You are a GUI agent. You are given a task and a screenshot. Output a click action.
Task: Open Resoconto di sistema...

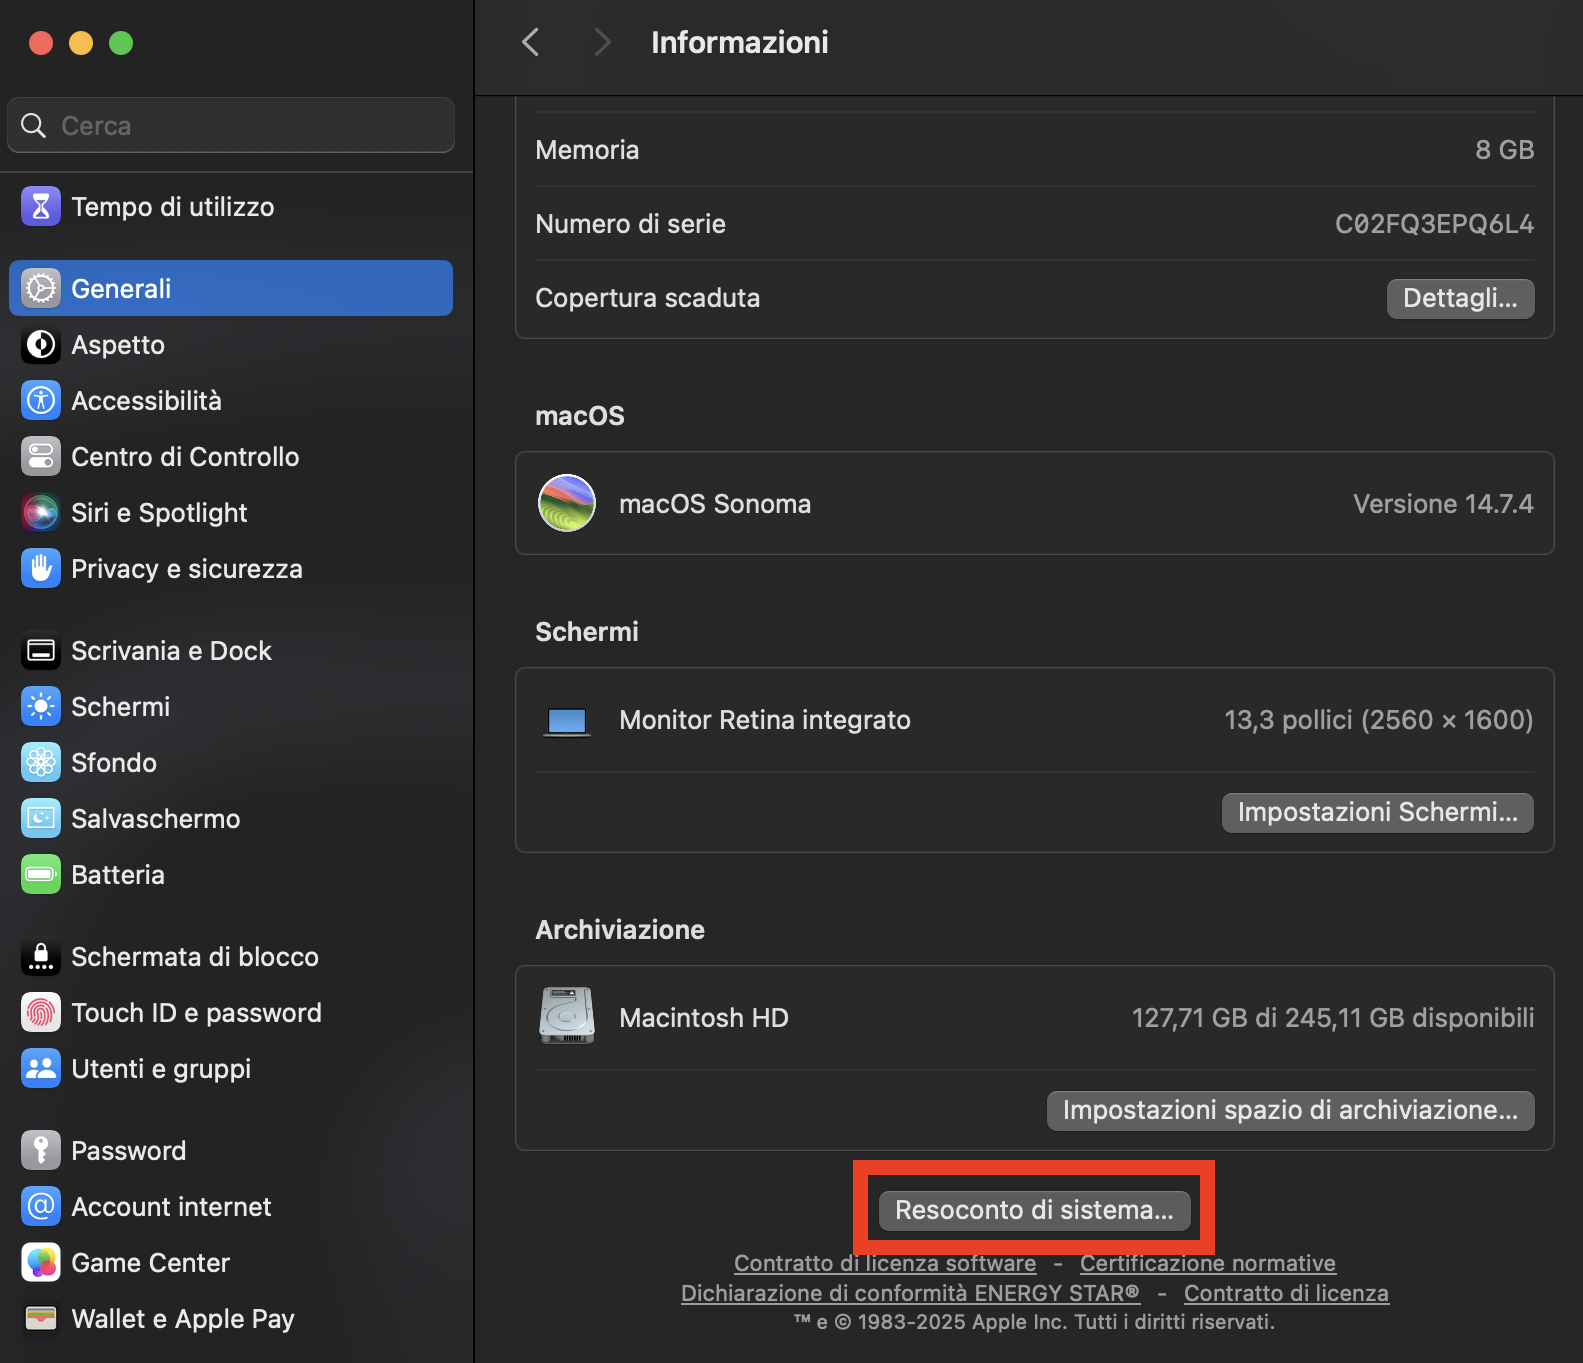coord(1034,1210)
